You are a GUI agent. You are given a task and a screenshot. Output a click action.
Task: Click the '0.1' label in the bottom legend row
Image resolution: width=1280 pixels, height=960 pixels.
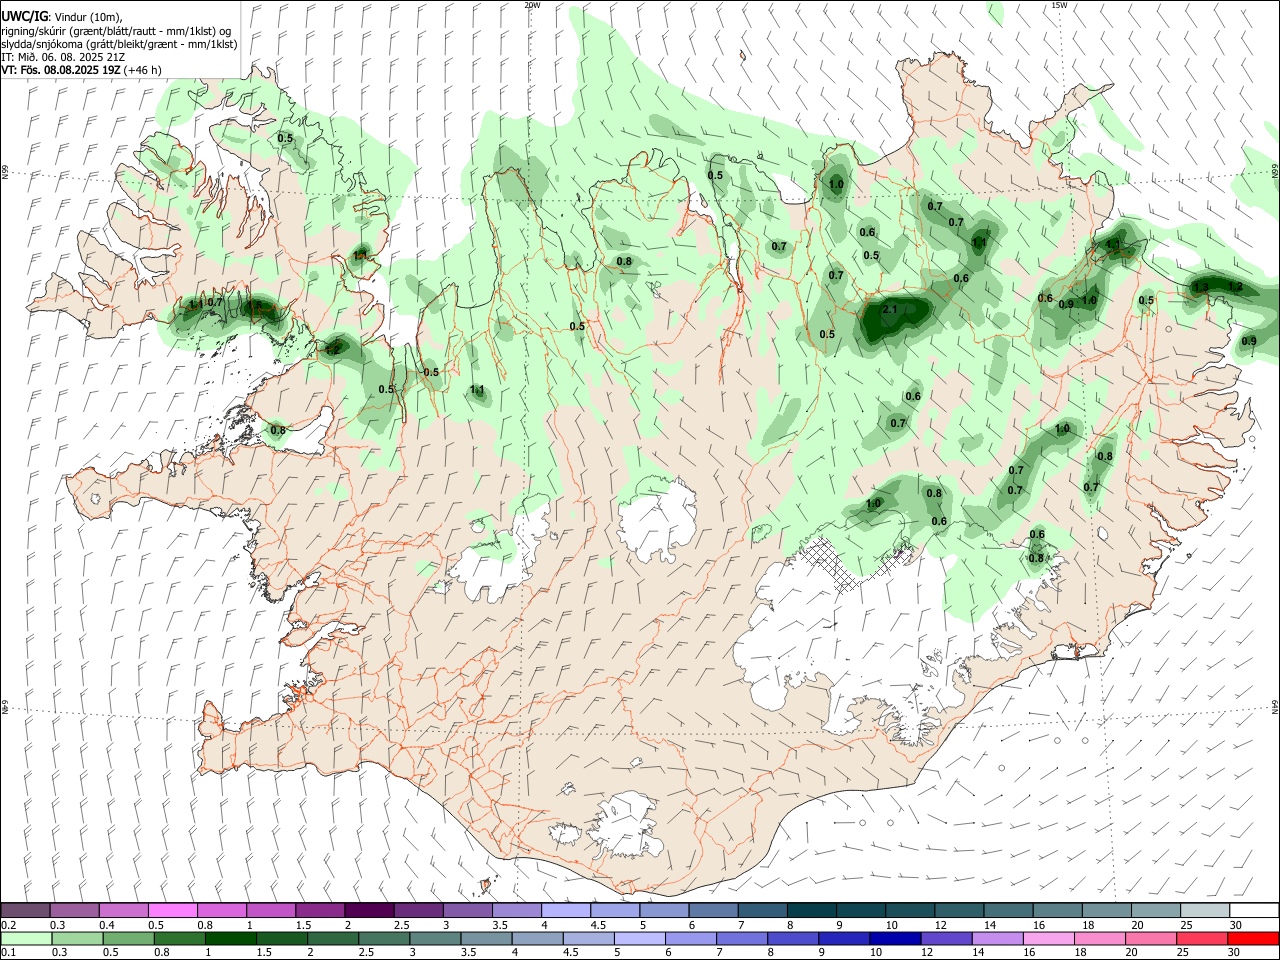pyautogui.click(x=9, y=953)
